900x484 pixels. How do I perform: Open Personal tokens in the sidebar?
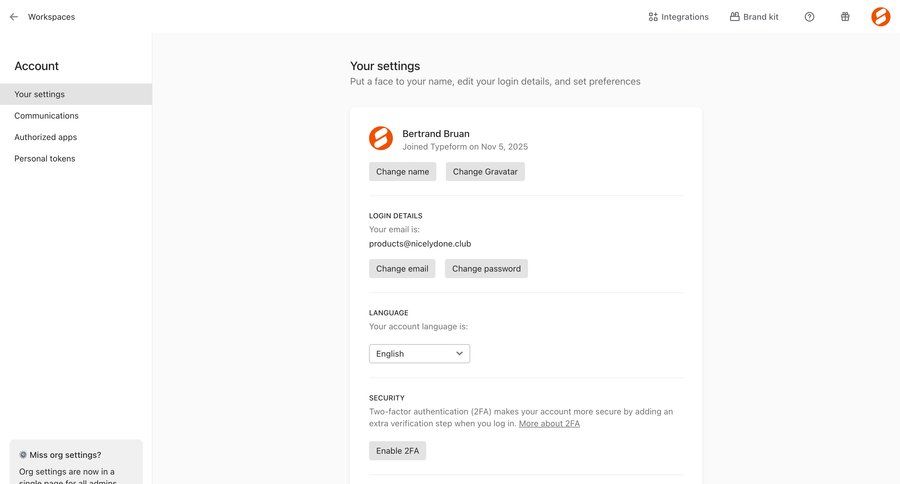coord(44,159)
